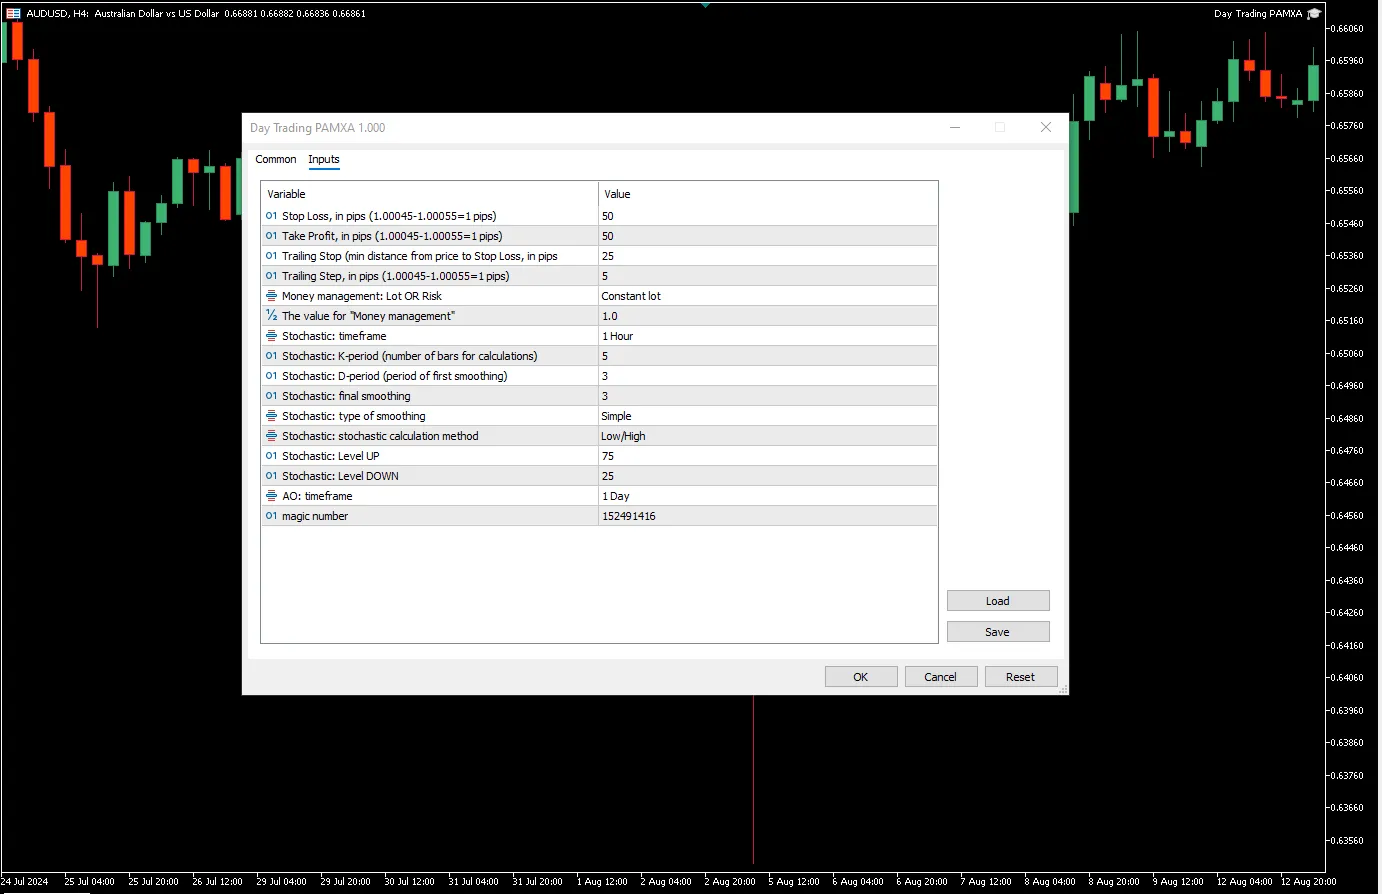Screen dimensions: 1382x894
Task: Open the AO timeframe 1 Day dropdown
Action: tap(766, 496)
